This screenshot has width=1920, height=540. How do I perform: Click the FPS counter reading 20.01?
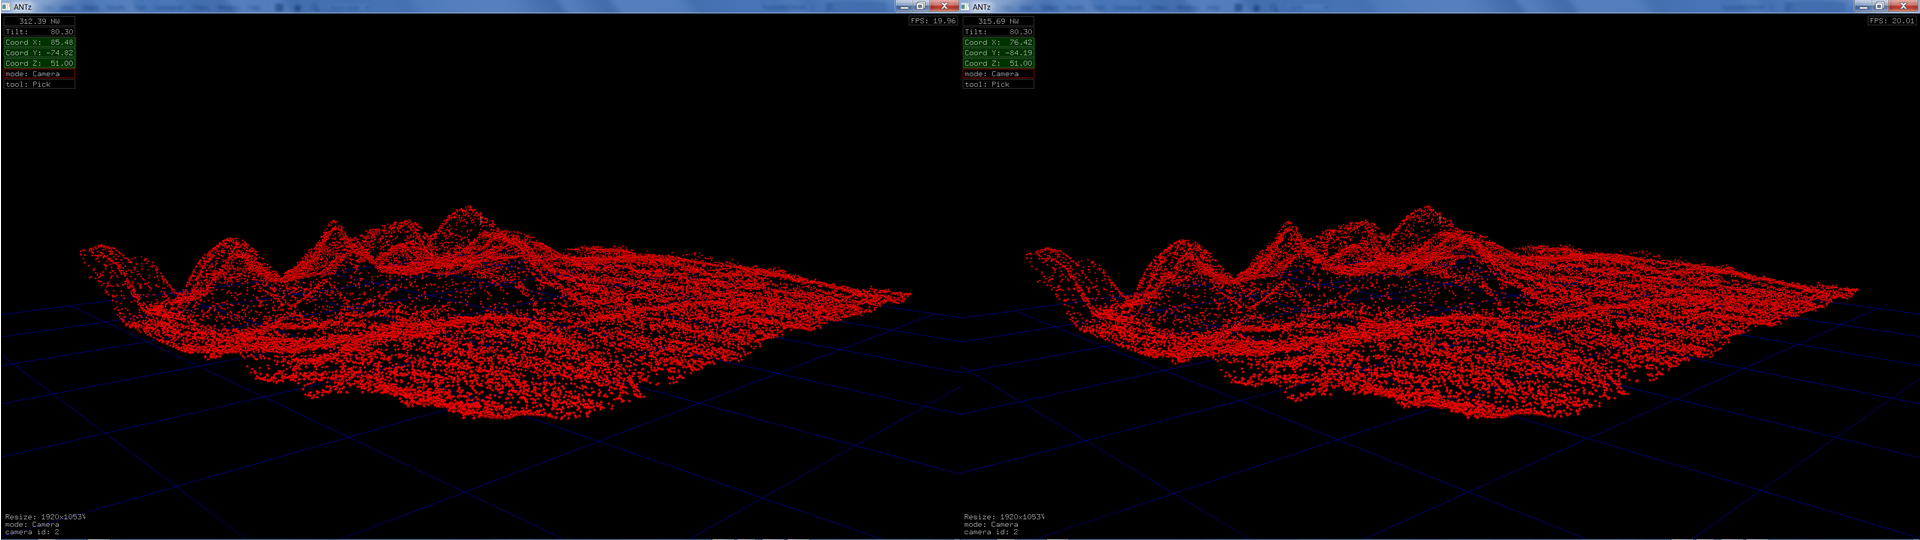1891,21
